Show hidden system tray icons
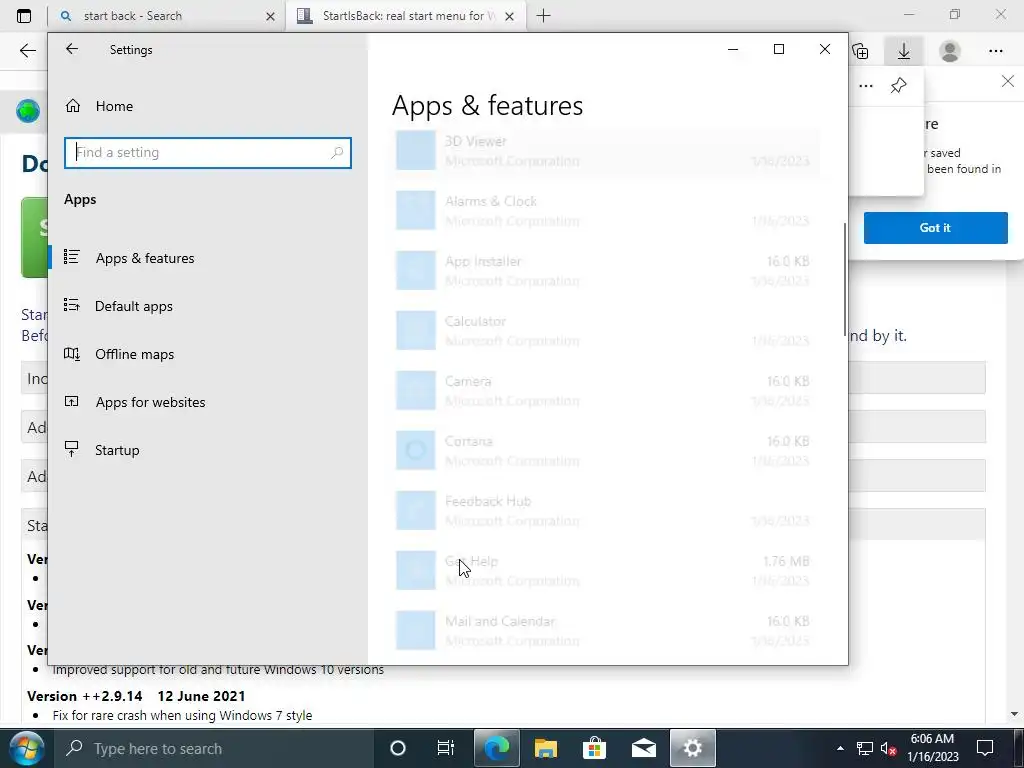1024x768 pixels. pyautogui.click(x=840, y=748)
